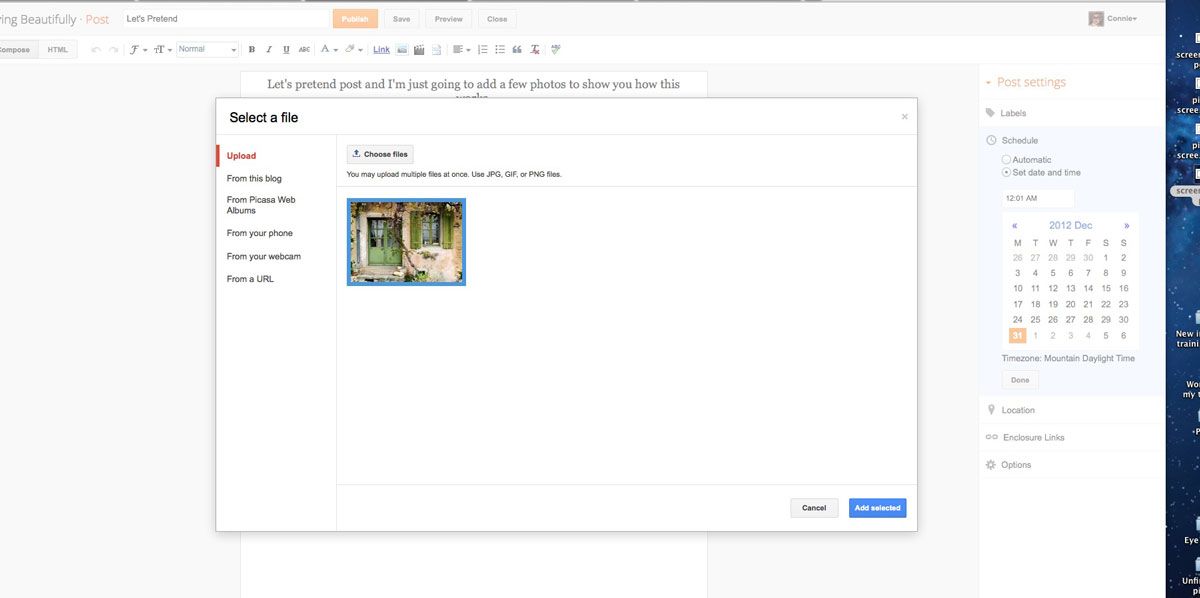Open the Normal paragraph style dropdown
Viewport: 1200px width, 598px height.
[208, 49]
